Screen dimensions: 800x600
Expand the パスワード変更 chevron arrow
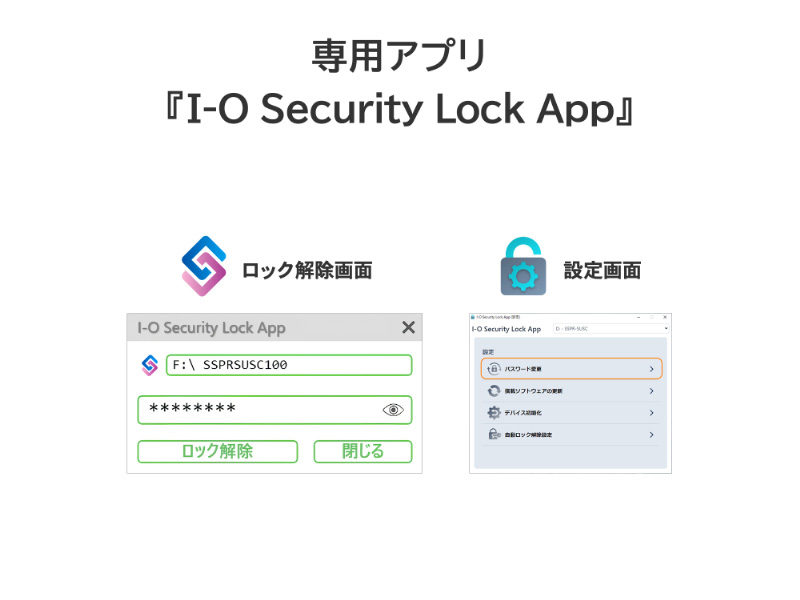[652, 369]
